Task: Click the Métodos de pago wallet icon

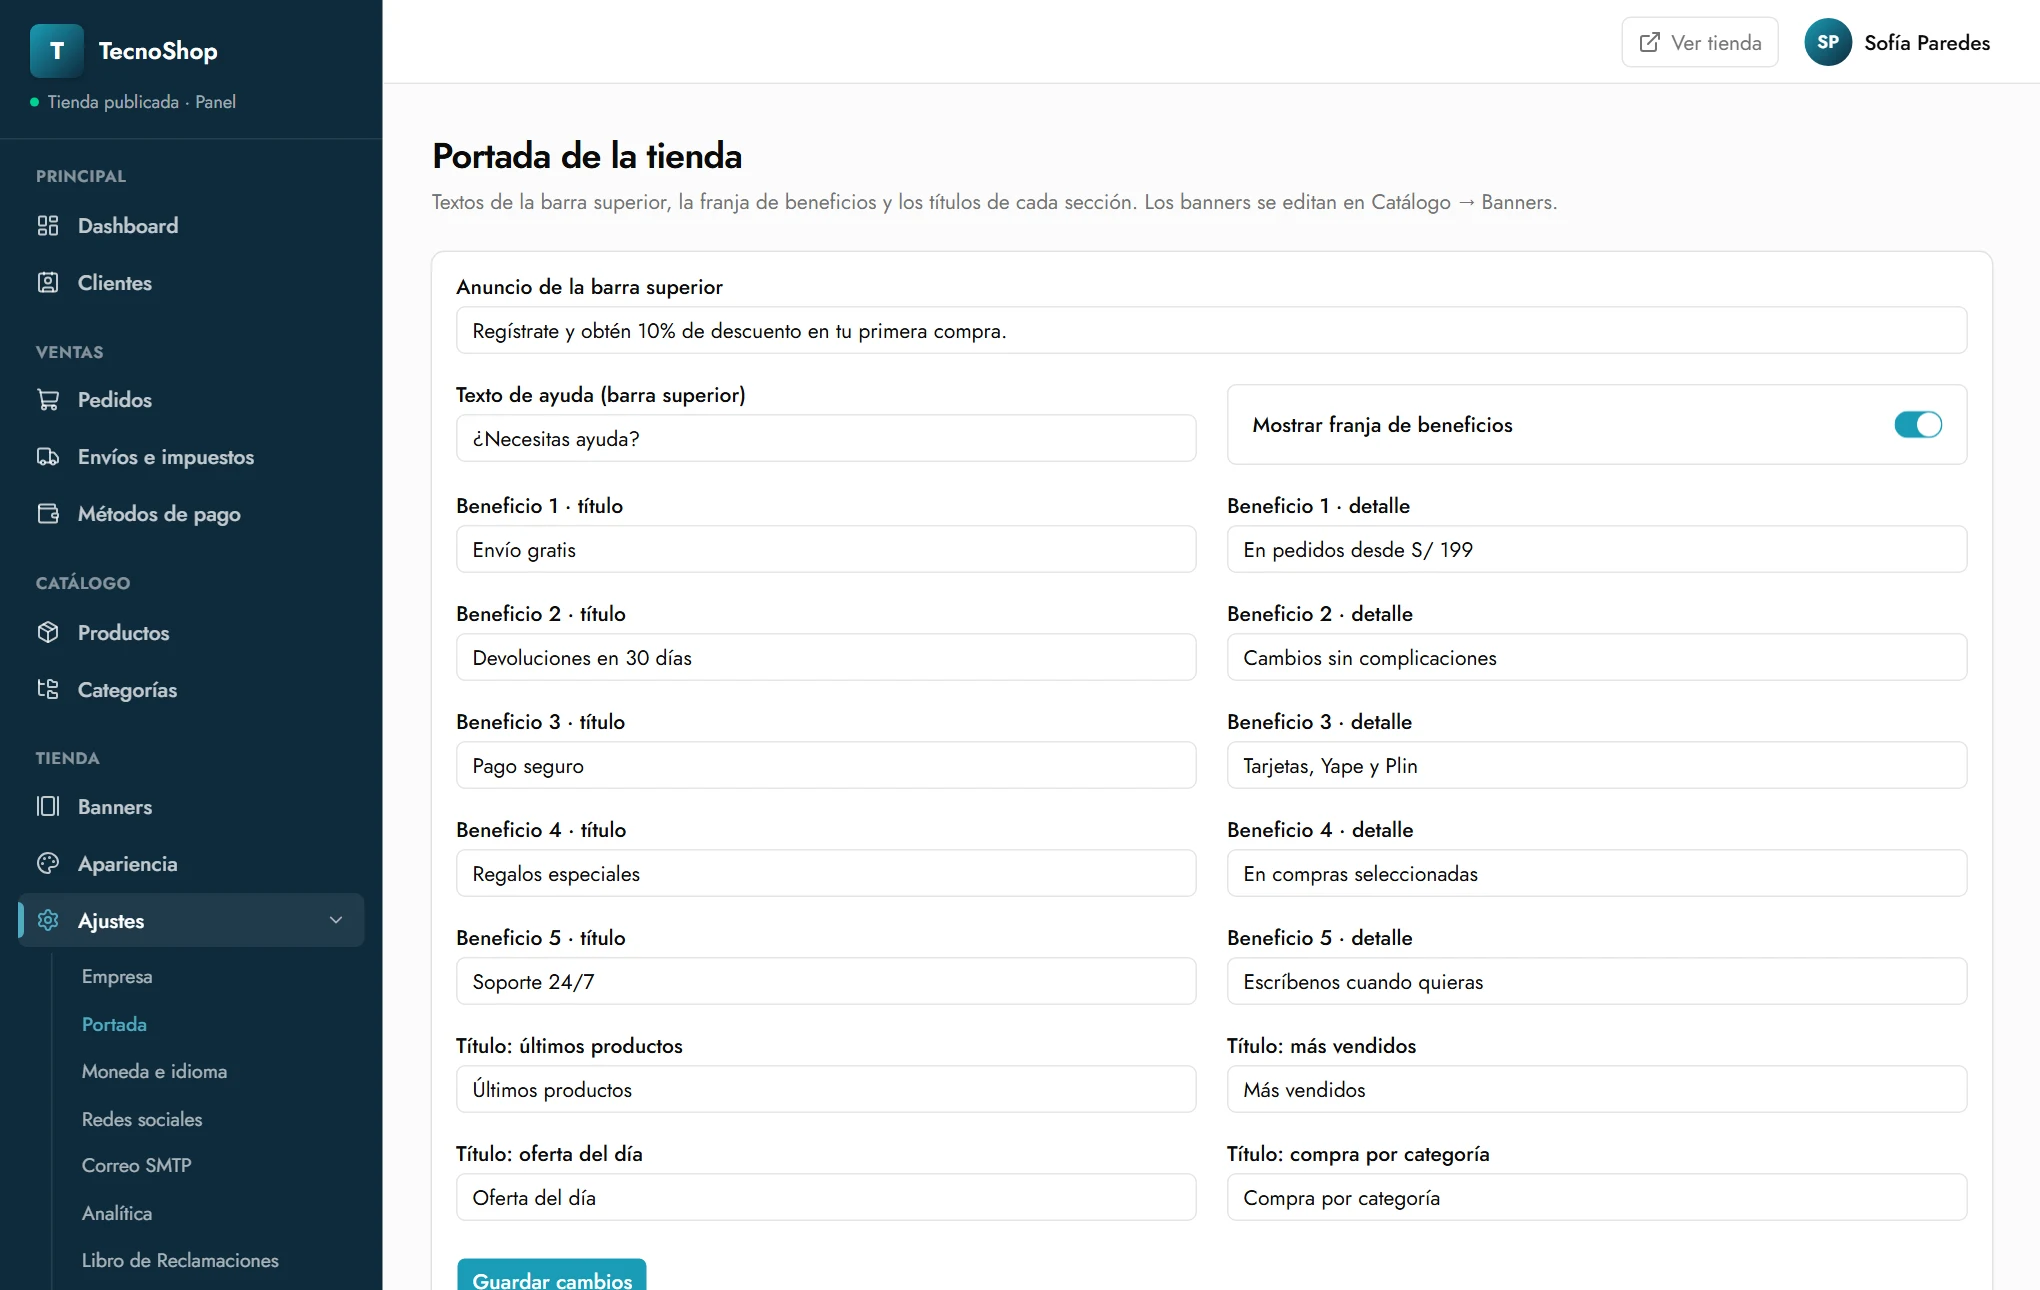Action: tap(48, 514)
